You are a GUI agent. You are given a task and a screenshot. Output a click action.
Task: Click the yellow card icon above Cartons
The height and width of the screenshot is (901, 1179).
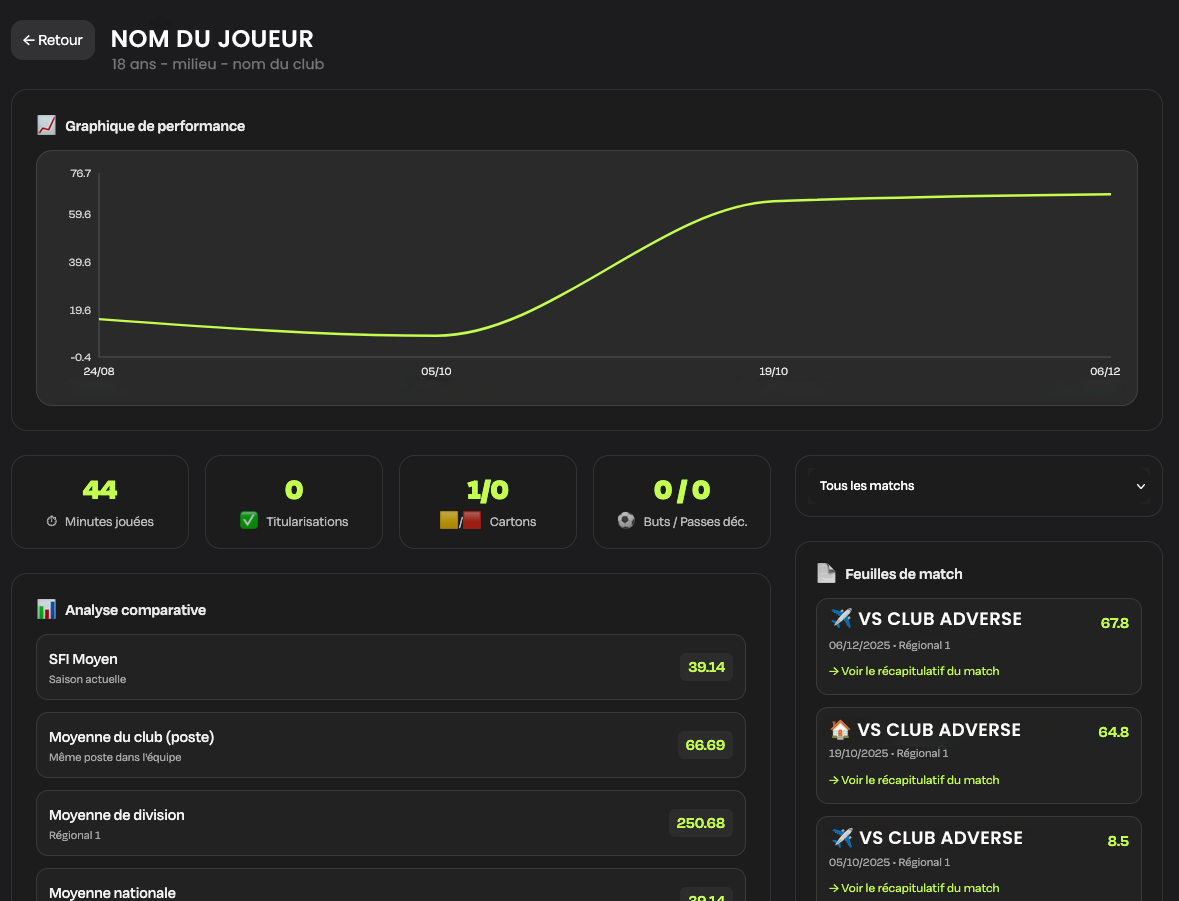point(448,521)
